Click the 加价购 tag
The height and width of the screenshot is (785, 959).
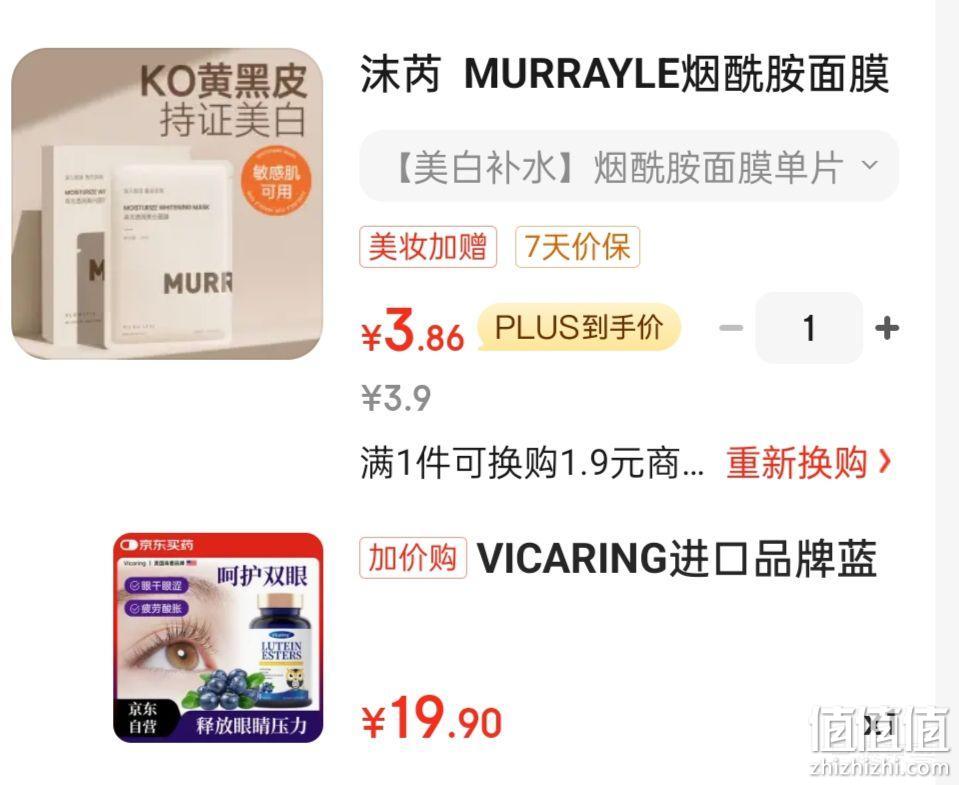coord(413,558)
